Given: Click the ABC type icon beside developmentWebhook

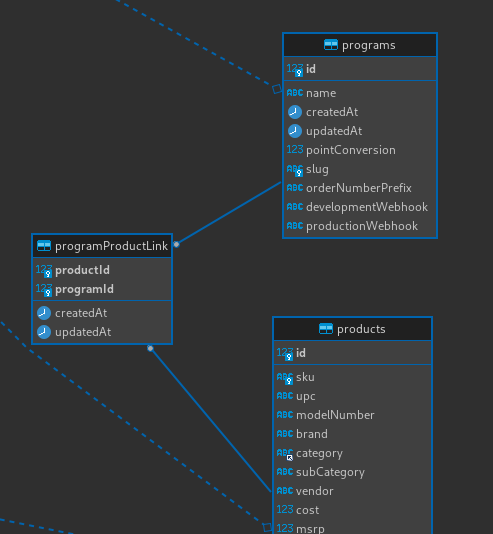Looking at the screenshot, I should pos(295,207).
